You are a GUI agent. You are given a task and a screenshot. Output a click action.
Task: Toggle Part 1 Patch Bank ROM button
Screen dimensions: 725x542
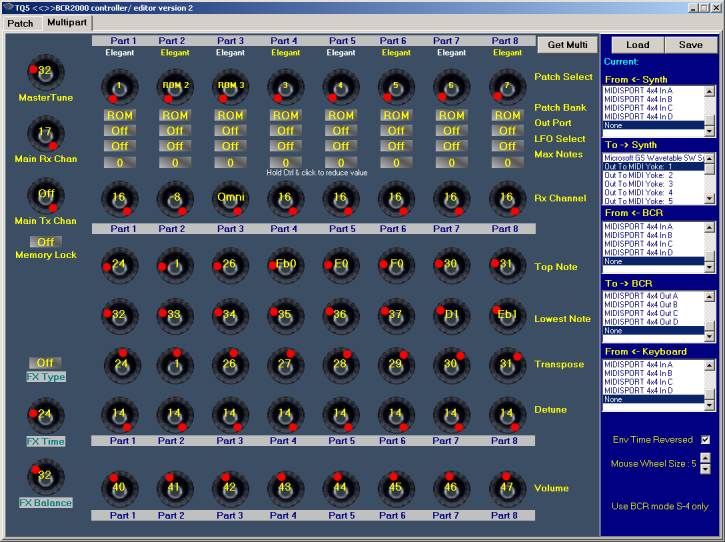(x=119, y=115)
